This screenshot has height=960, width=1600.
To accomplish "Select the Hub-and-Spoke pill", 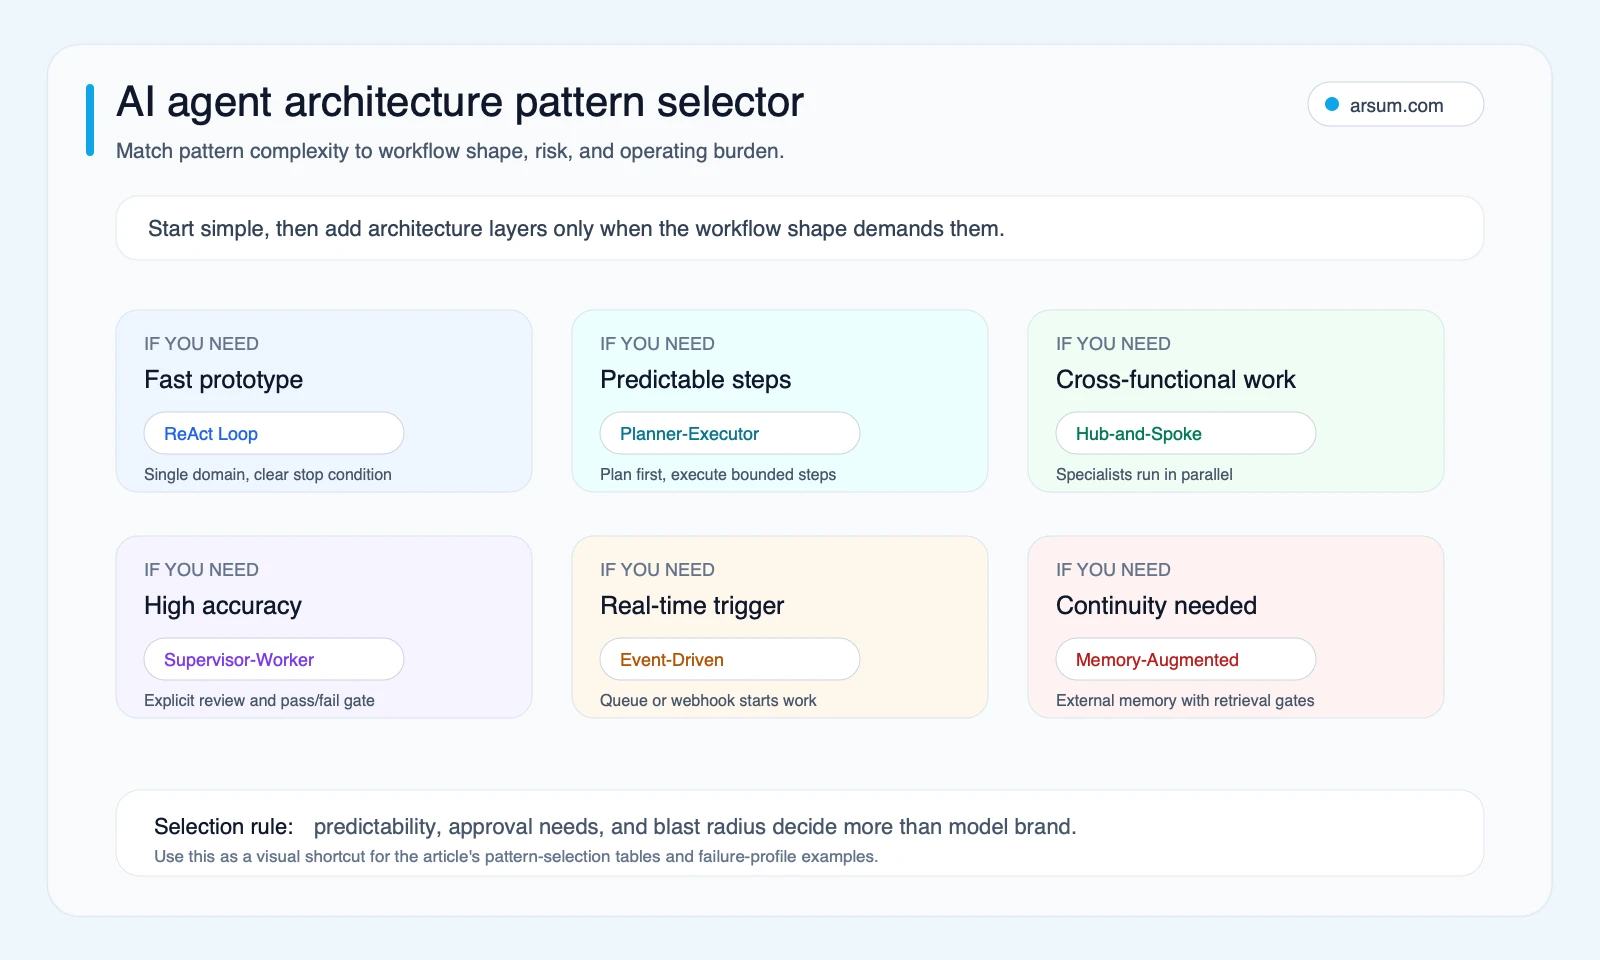I will (1186, 433).
